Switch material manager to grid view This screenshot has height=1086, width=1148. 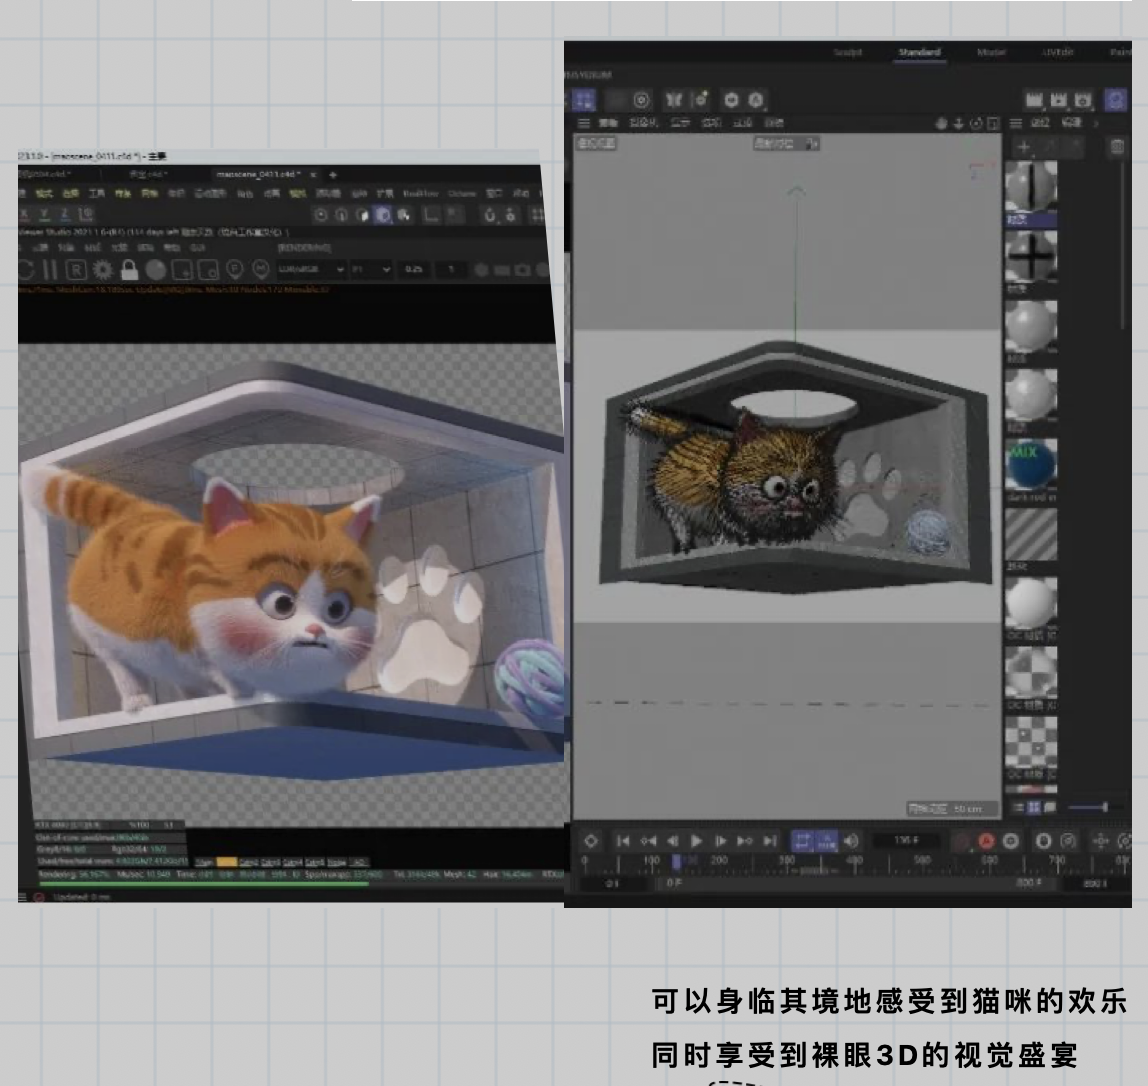pyautogui.click(x=1034, y=807)
